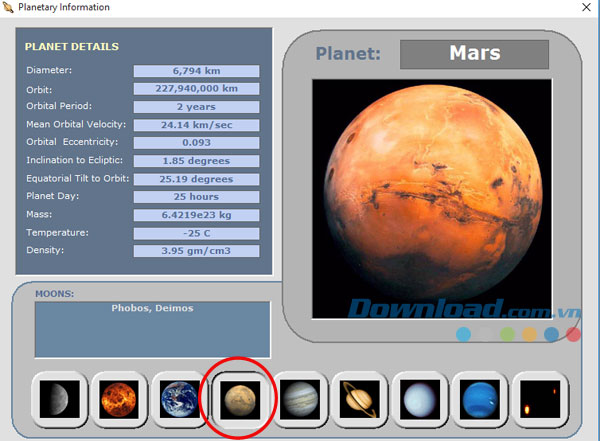Click the Density: label
The image size is (600, 441).
45,250
